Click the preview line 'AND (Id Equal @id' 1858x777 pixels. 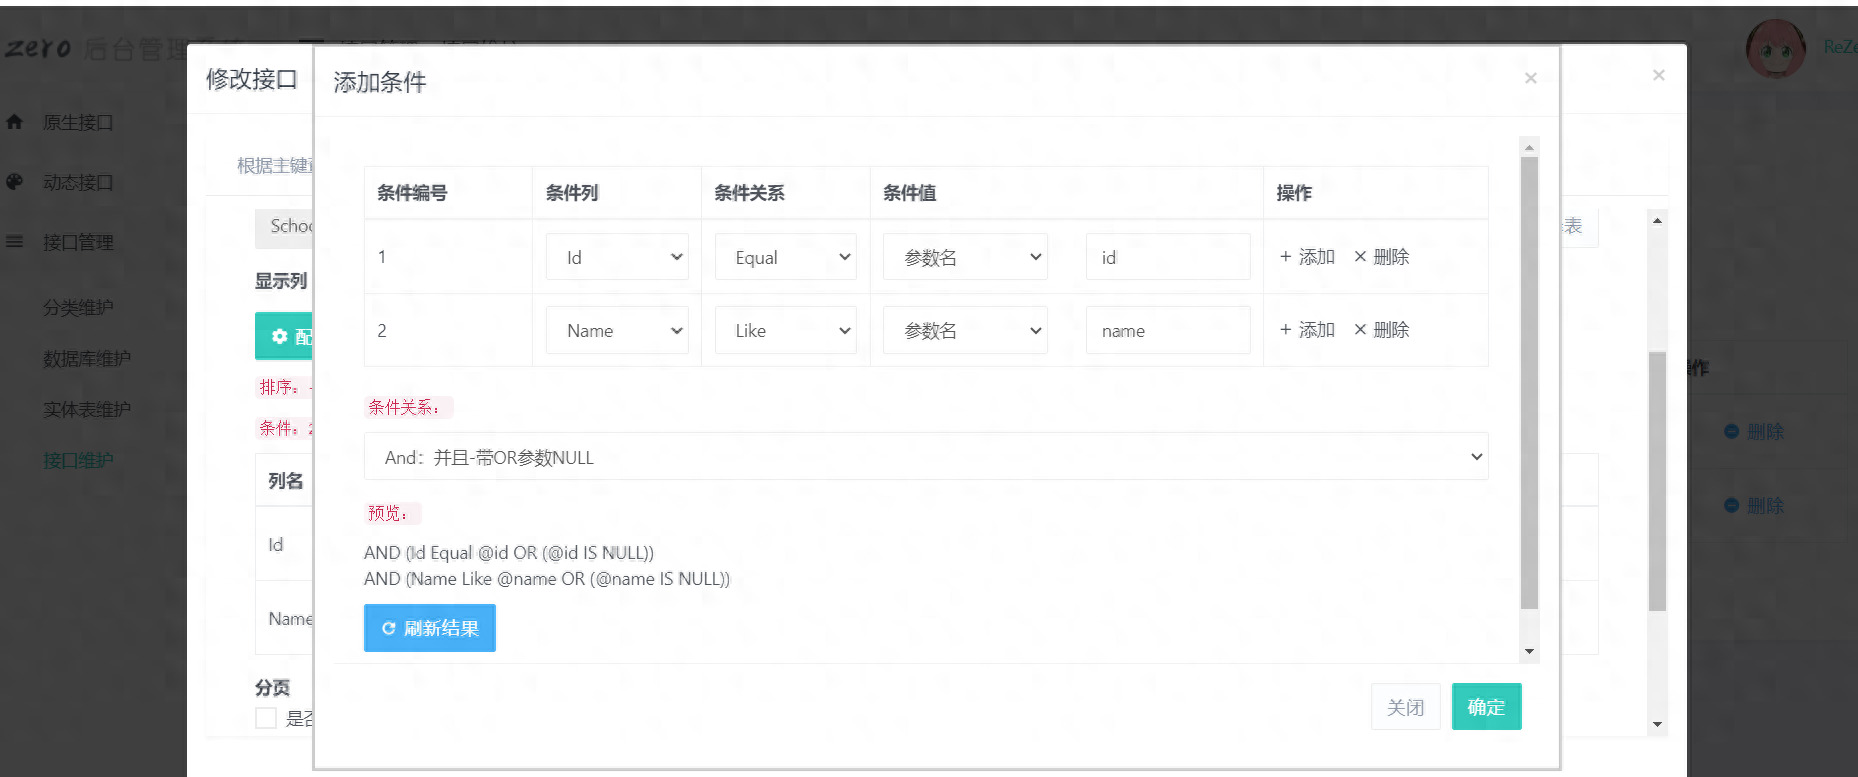coord(509,553)
